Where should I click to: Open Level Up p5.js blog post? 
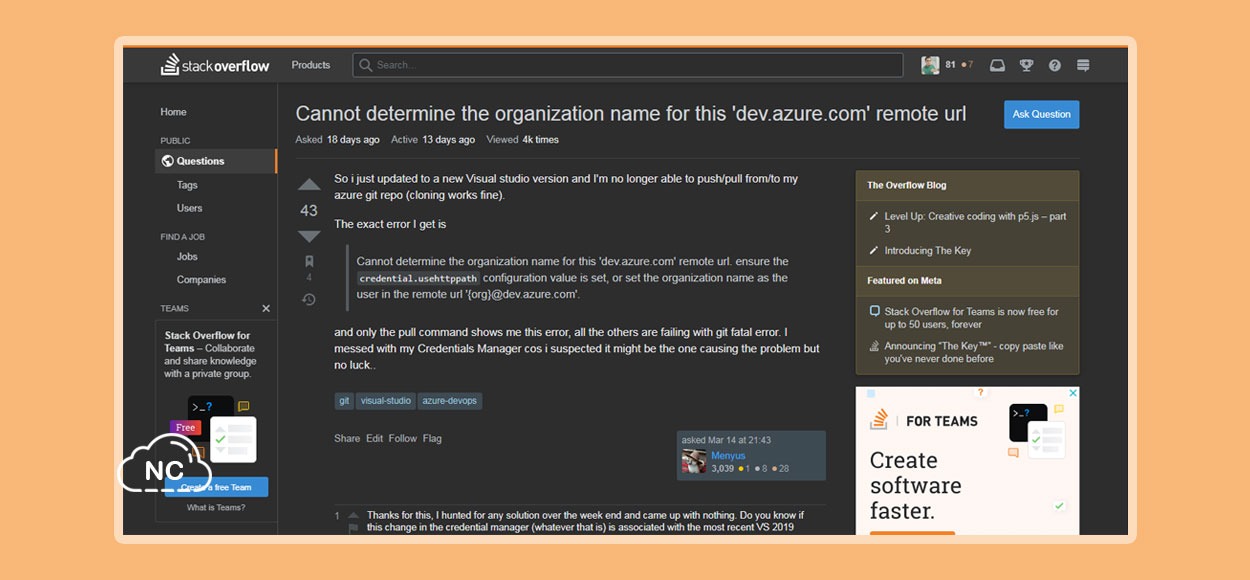tap(975, 222)
